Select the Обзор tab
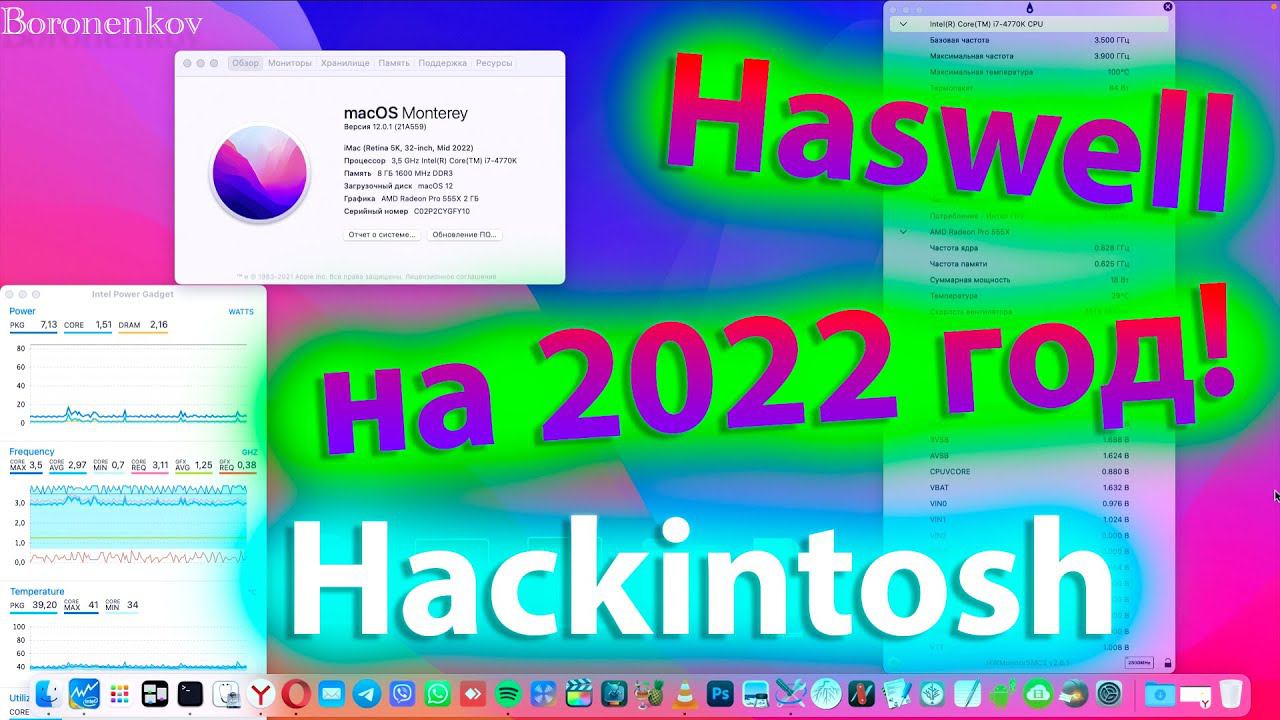1280x720 pixels. (x=245, y=63)
